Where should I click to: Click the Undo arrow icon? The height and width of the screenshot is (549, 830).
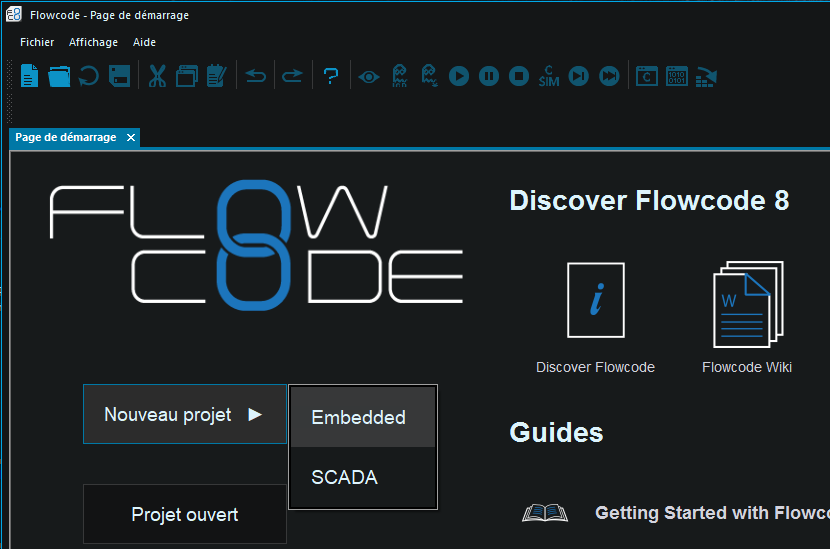(x=256, y=76)
